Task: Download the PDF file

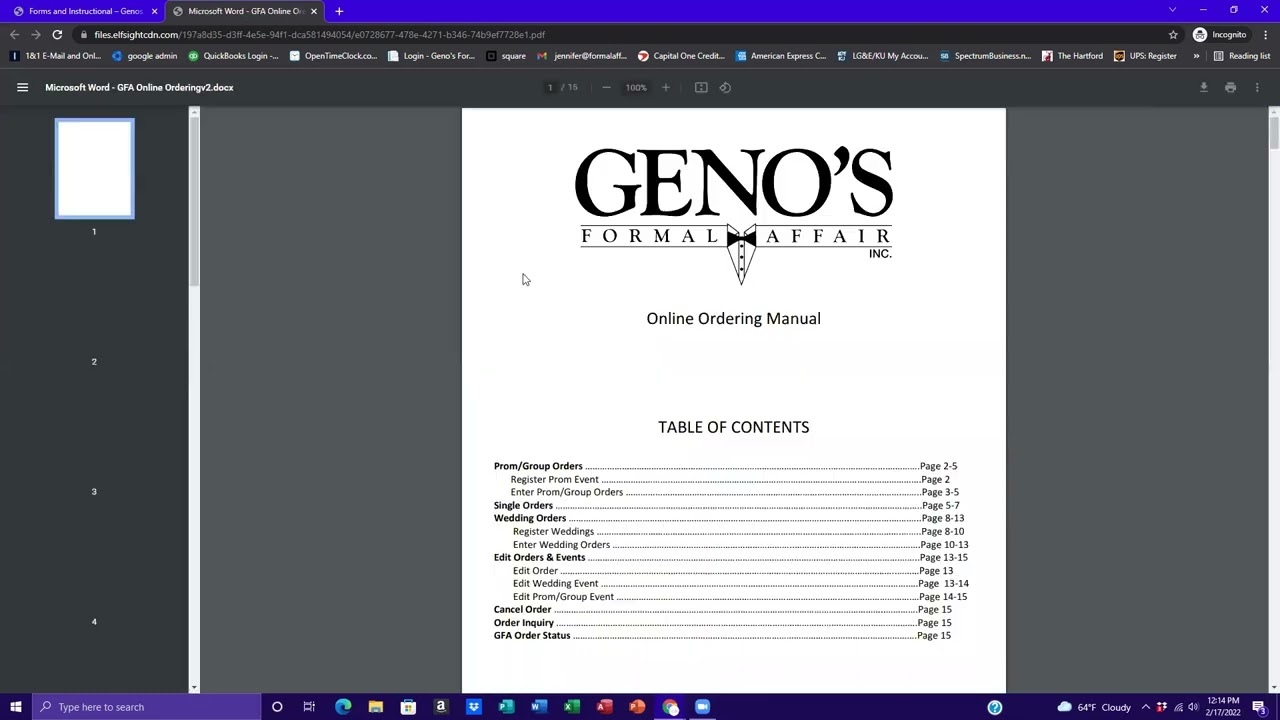Action: click(x=1204, y=87)
